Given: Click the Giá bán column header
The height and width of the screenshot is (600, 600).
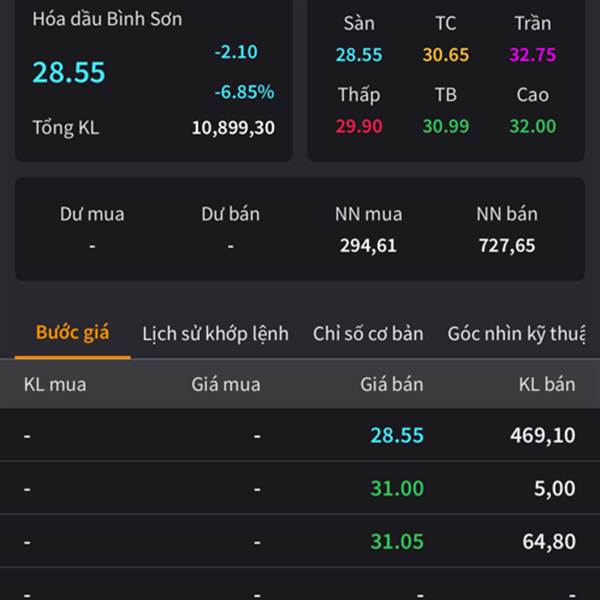Looking at the screenshot, I should [x=392, y=385].
